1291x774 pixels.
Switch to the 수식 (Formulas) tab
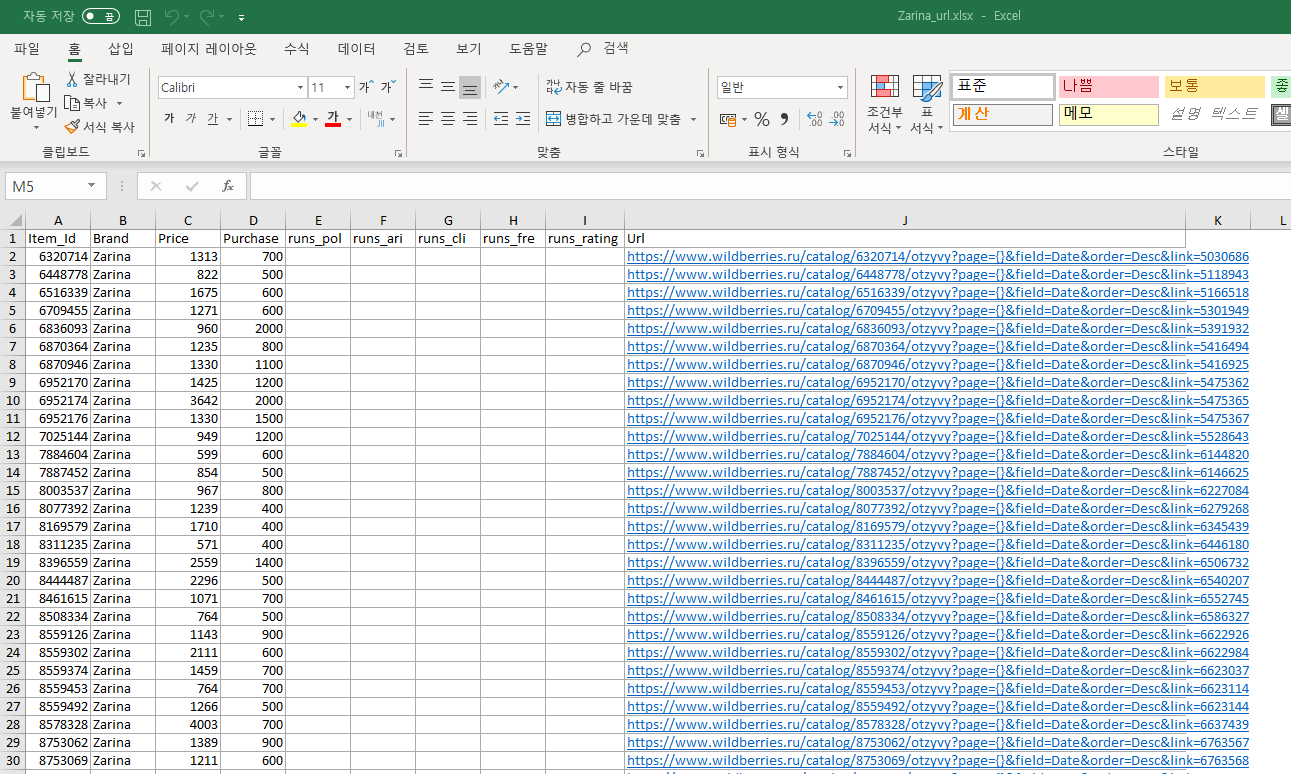[x=297, y=49]
